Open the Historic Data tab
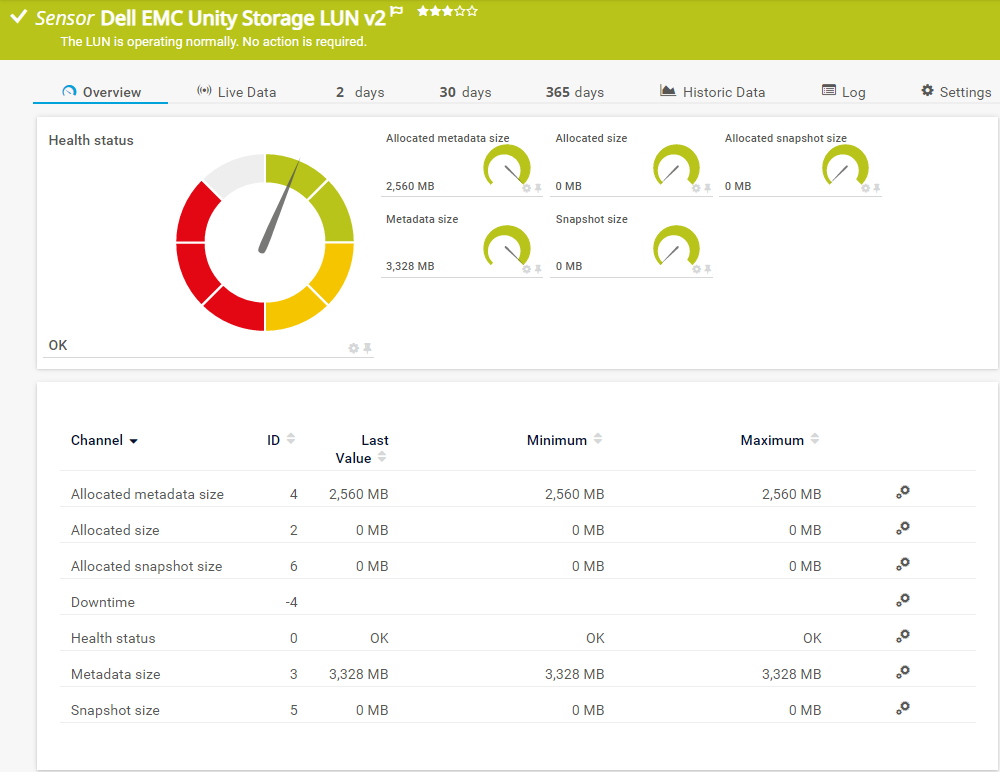 pyautogui.click(x=712, y=92)
